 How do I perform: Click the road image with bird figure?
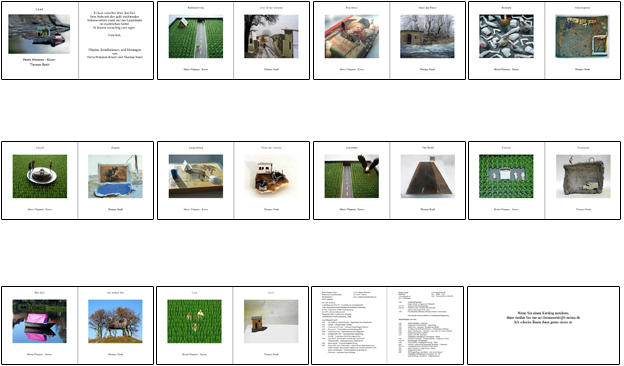352,176
